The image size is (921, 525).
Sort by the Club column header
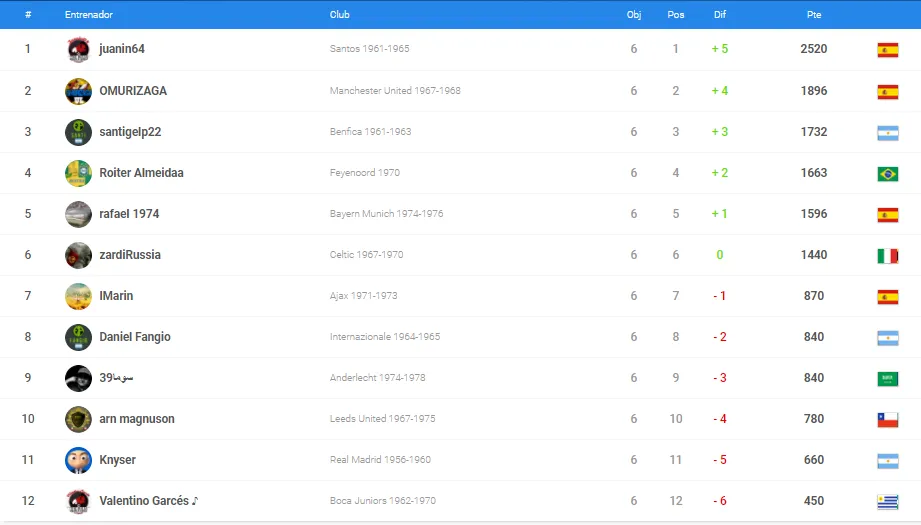click(340, 15)
